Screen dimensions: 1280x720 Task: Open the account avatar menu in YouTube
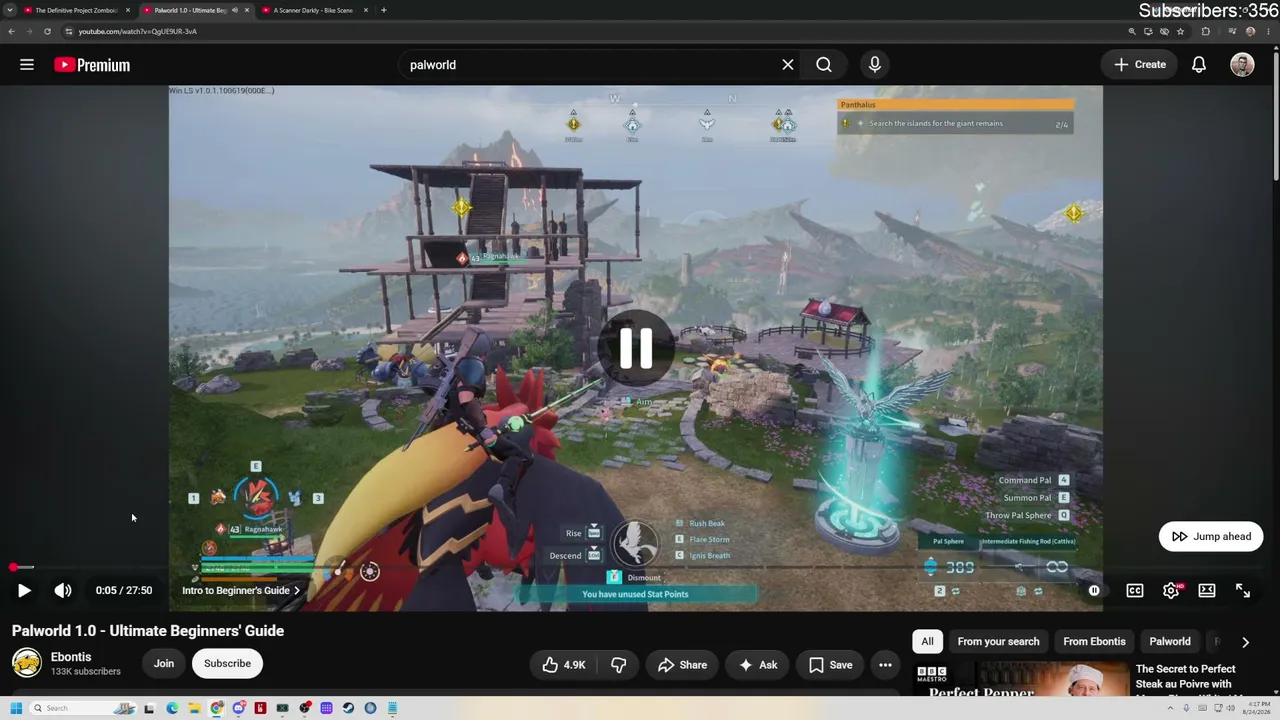[x=1242, y=65]
